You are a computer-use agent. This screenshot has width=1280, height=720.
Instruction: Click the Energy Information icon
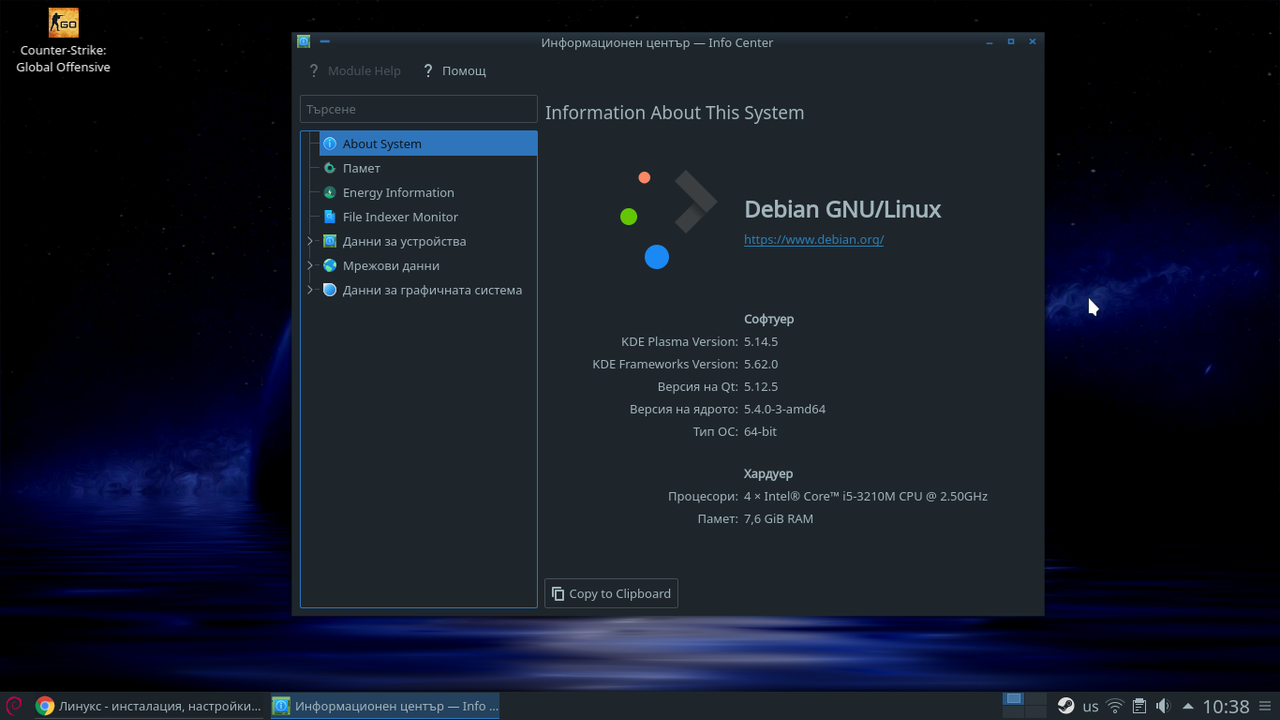point(330,193)
